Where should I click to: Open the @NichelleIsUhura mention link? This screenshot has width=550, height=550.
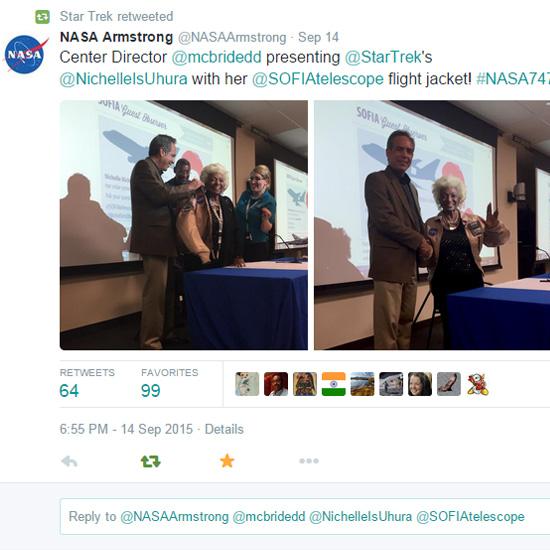(123, 79)
